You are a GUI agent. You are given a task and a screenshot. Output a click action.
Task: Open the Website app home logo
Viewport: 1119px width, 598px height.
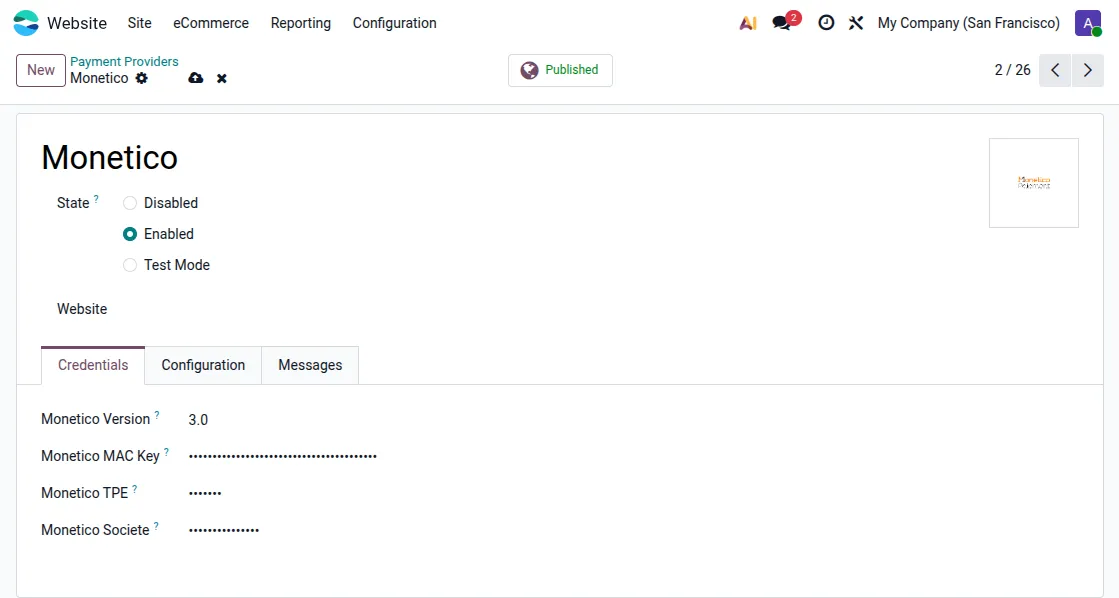coord(26,23)
